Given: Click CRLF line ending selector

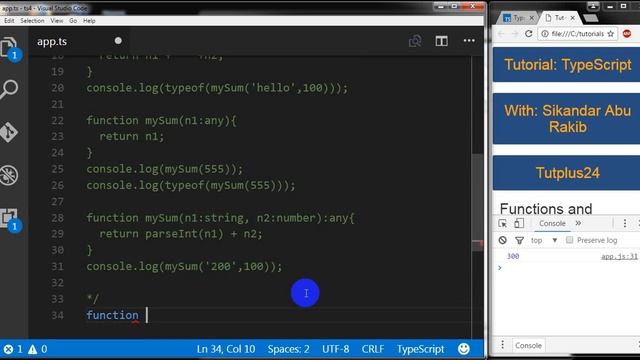Looking at the screenshot, I should (372, 349).
